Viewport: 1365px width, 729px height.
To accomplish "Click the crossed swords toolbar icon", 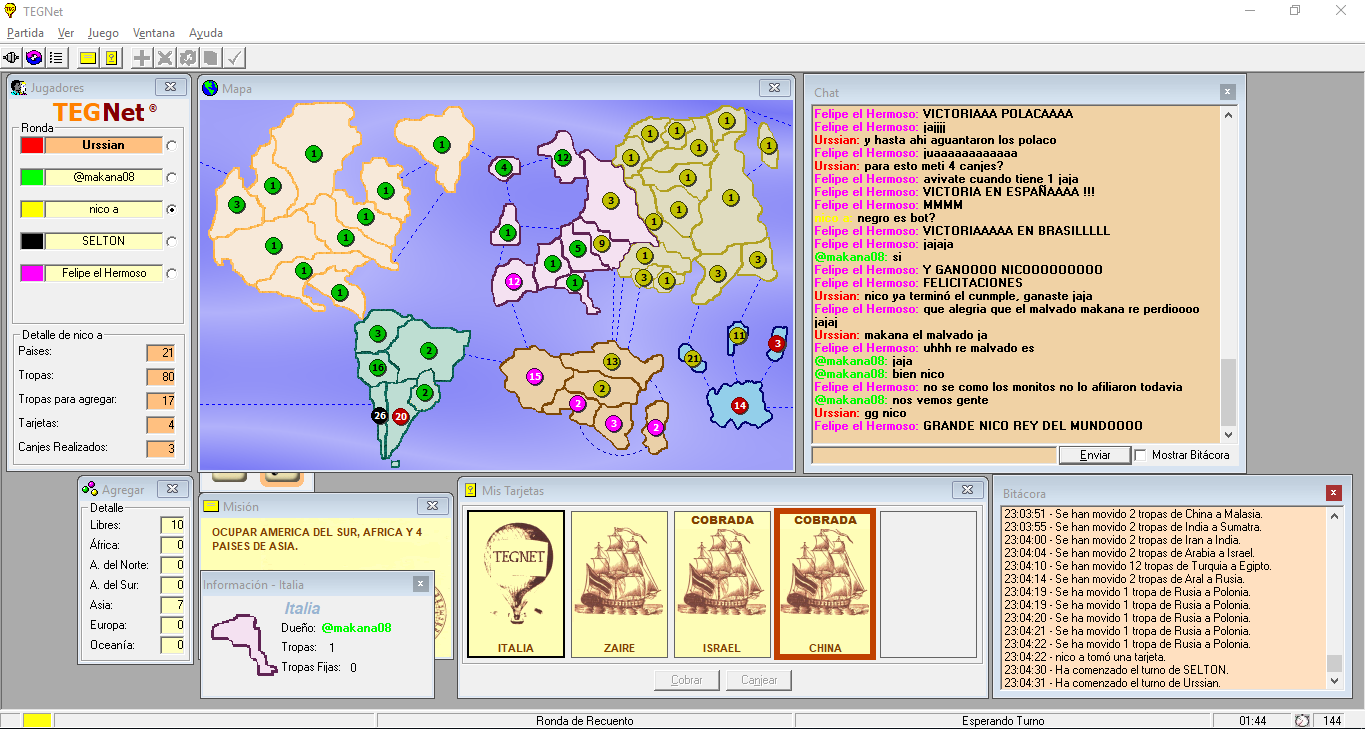I will click(x=165, y=58).
